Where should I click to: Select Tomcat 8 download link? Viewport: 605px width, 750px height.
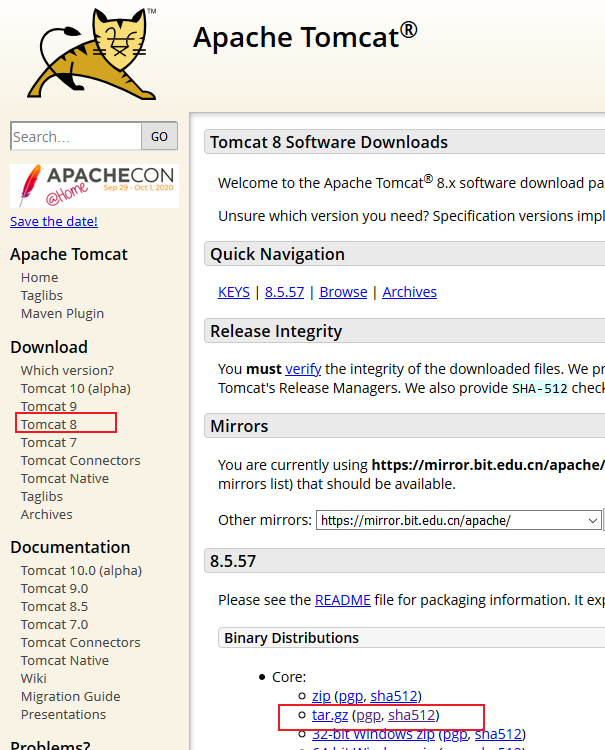[x=48, y=424]
